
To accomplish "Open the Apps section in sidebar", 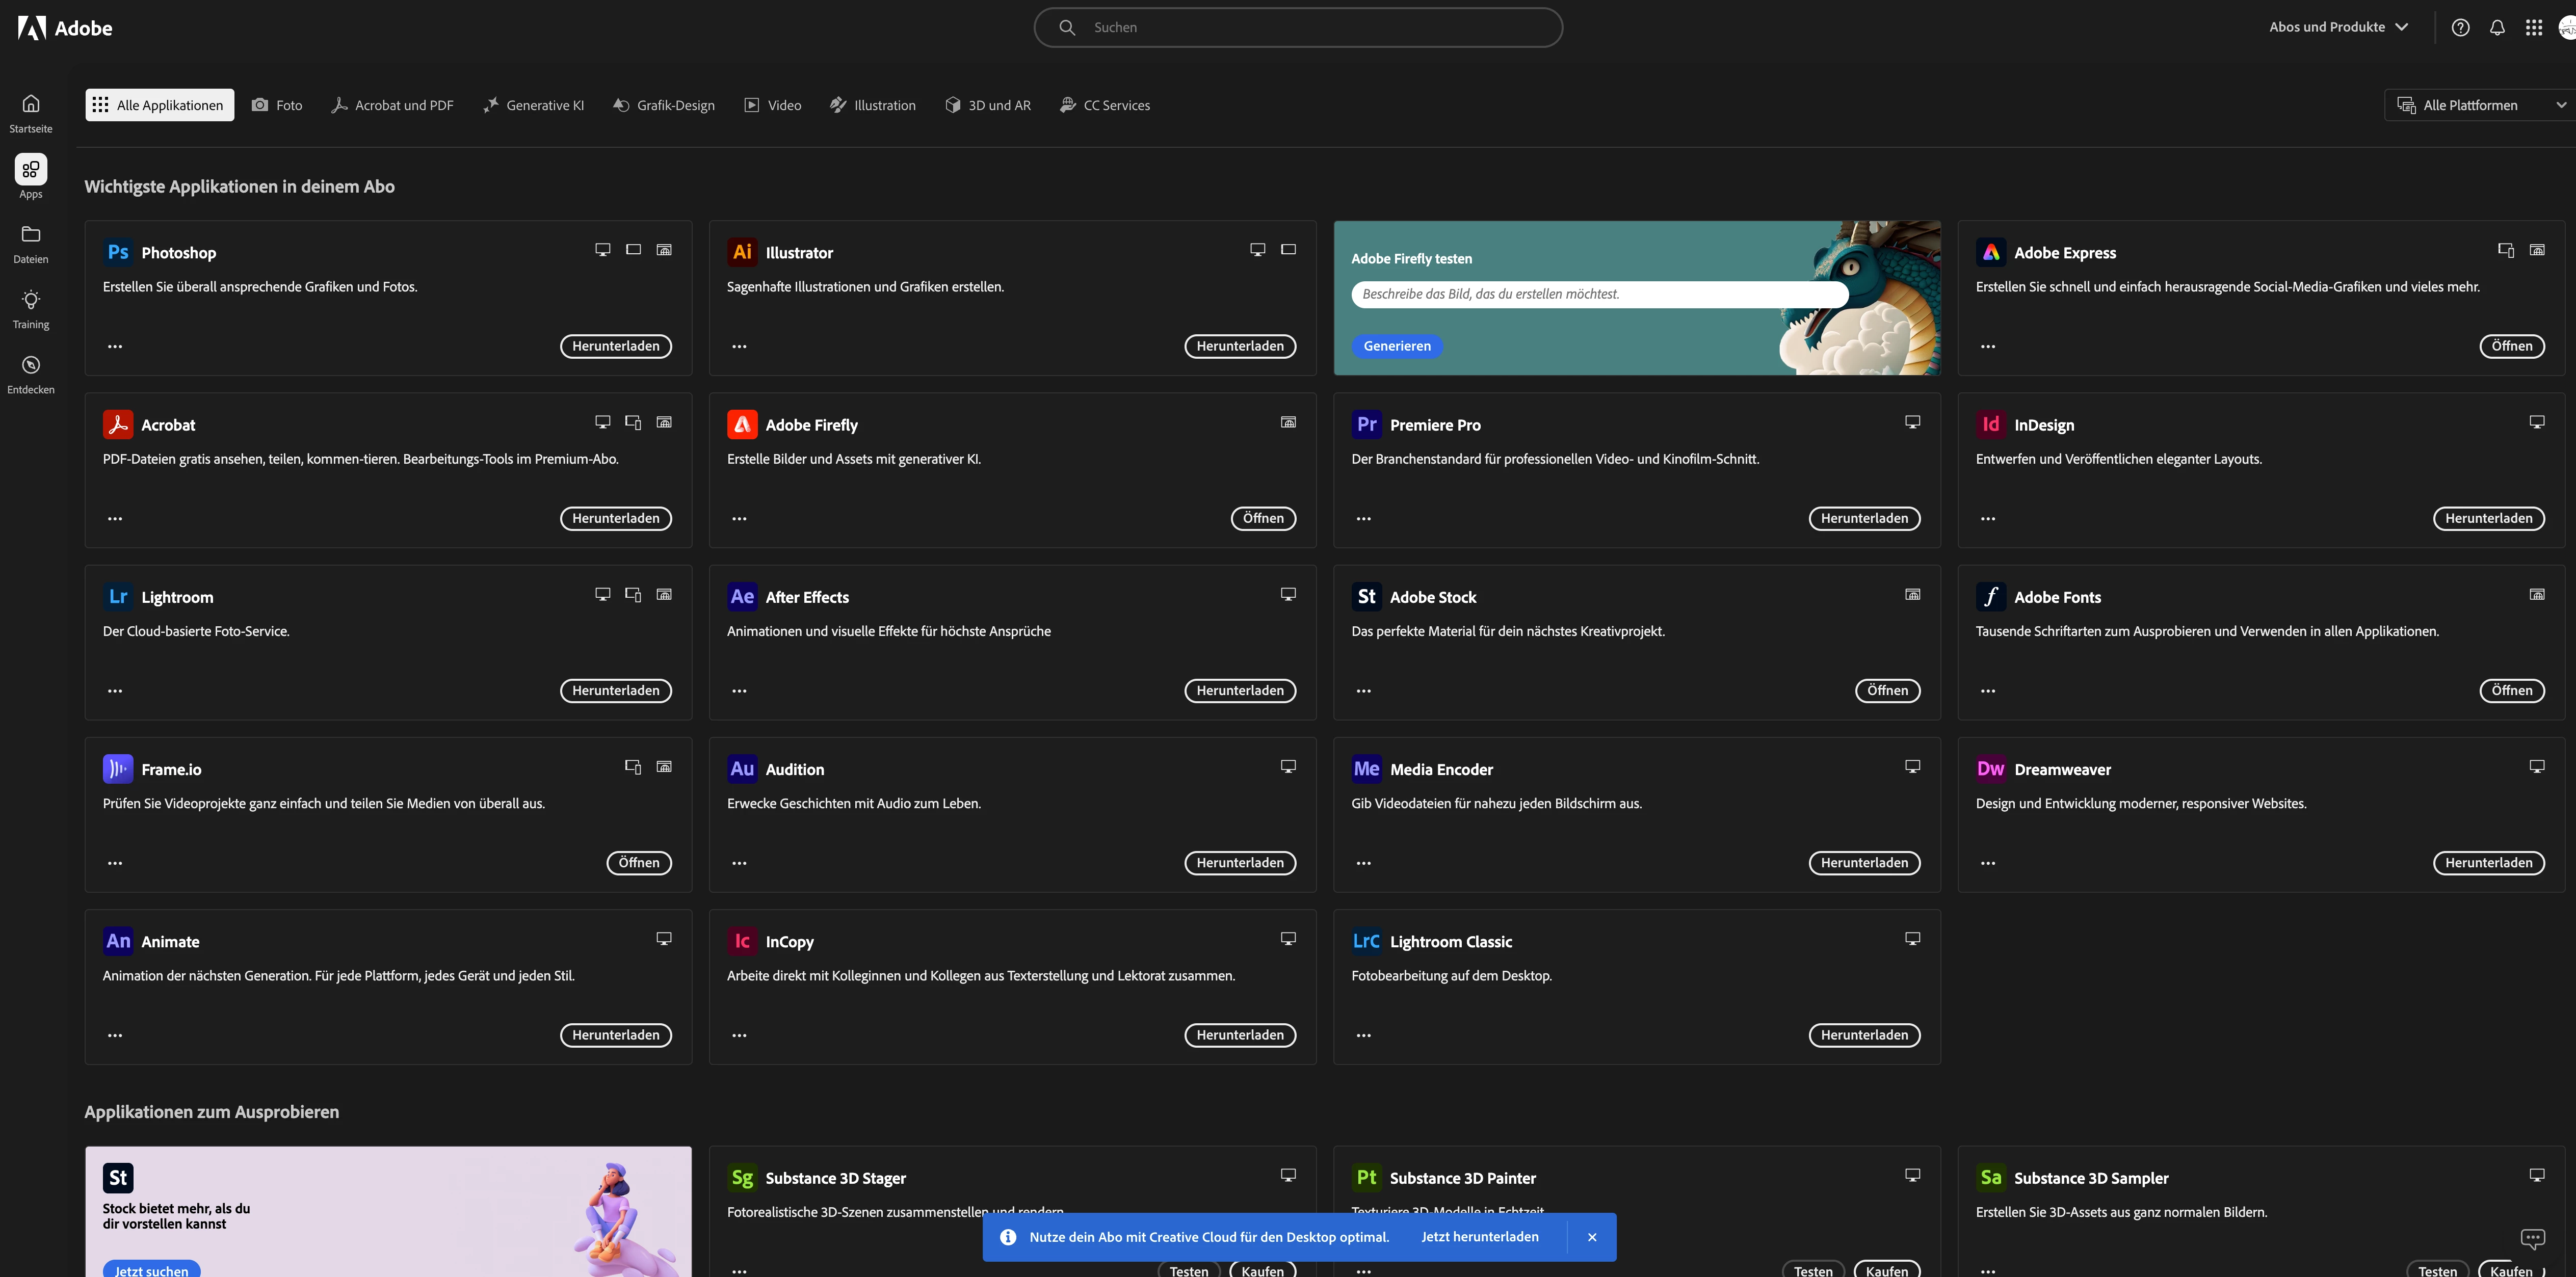I will [31, 170].
